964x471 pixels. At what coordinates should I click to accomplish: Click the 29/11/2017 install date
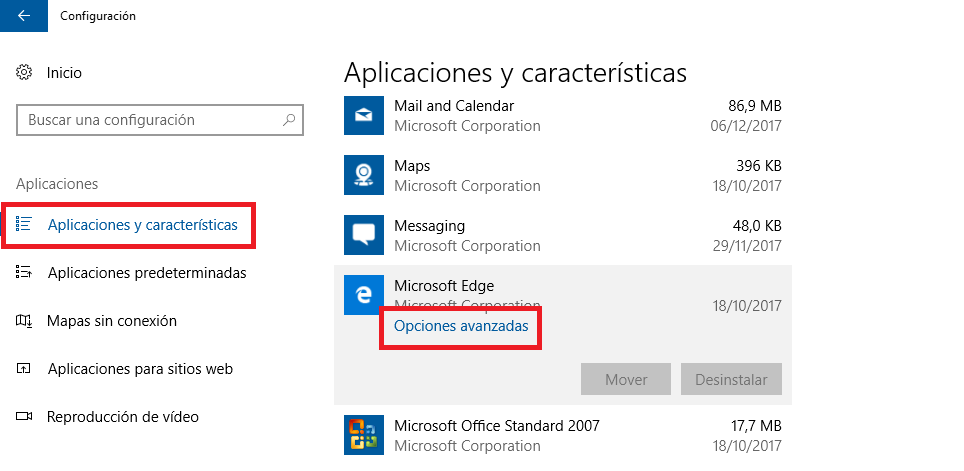746,246
